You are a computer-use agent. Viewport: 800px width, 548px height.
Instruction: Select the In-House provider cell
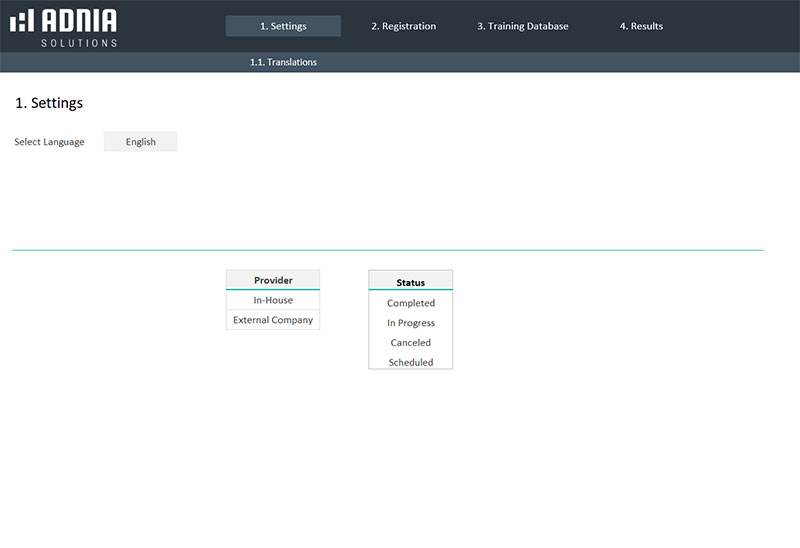(x=273, y=300)
